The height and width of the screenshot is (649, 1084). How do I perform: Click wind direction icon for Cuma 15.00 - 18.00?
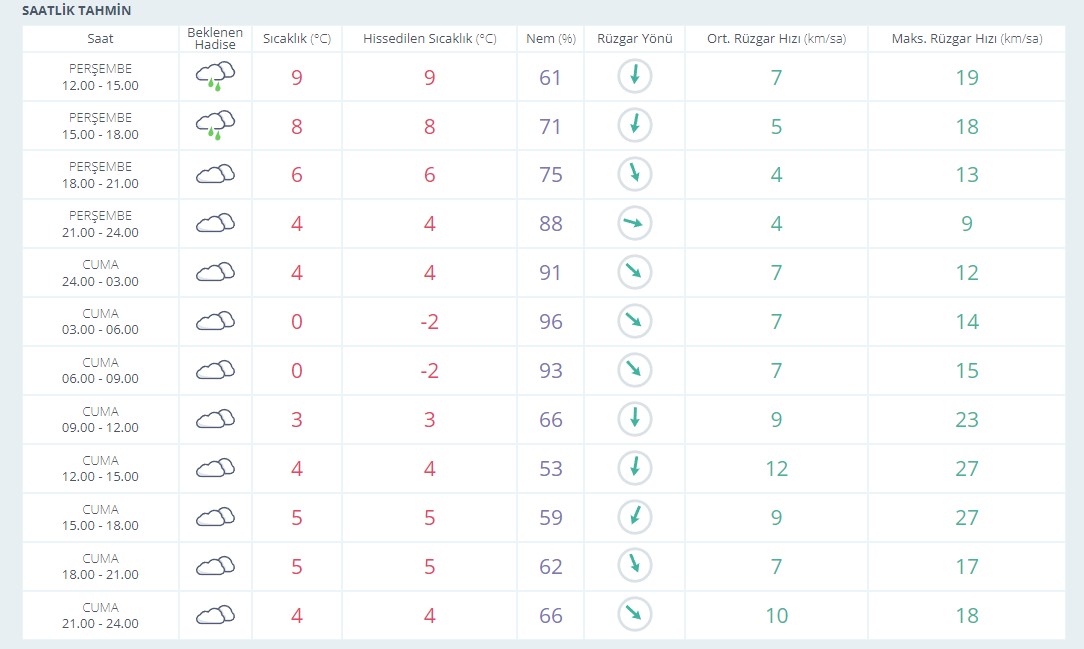[634, 517]
